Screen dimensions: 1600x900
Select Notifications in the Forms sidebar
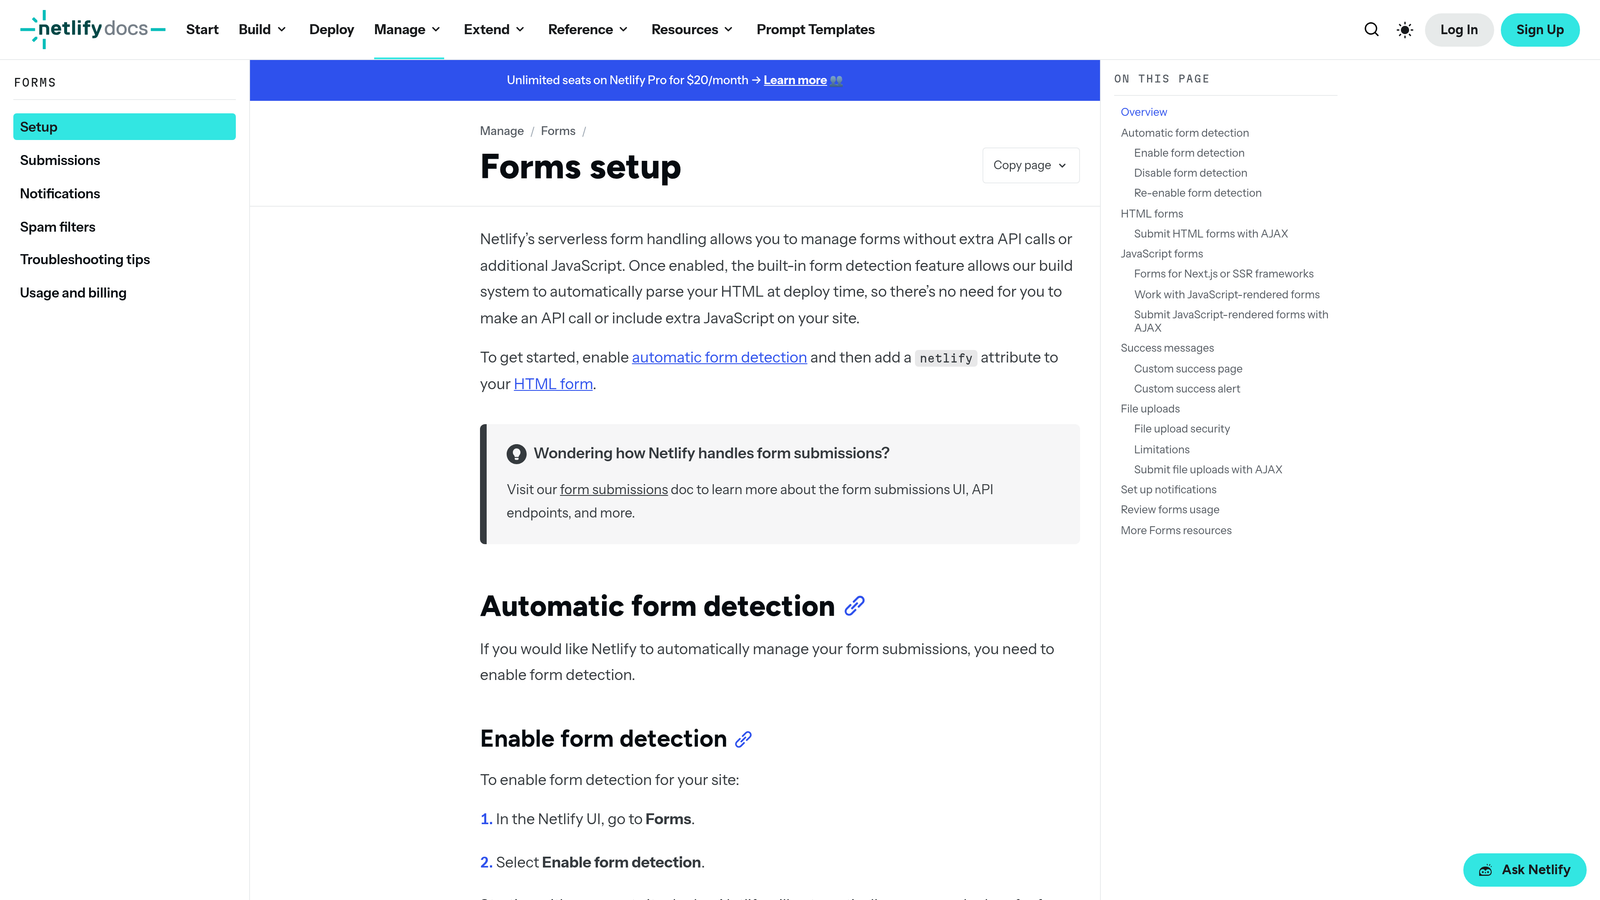[x=124, y=194]
